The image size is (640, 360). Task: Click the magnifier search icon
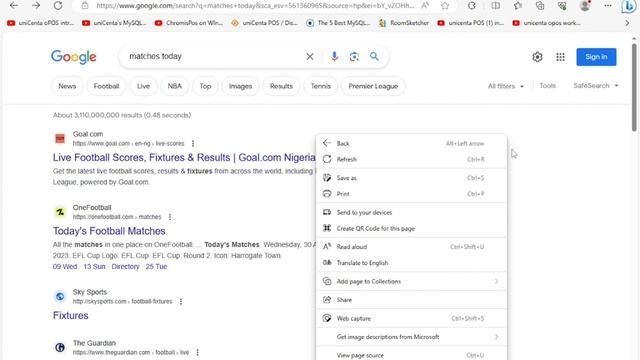coord(374,57)
